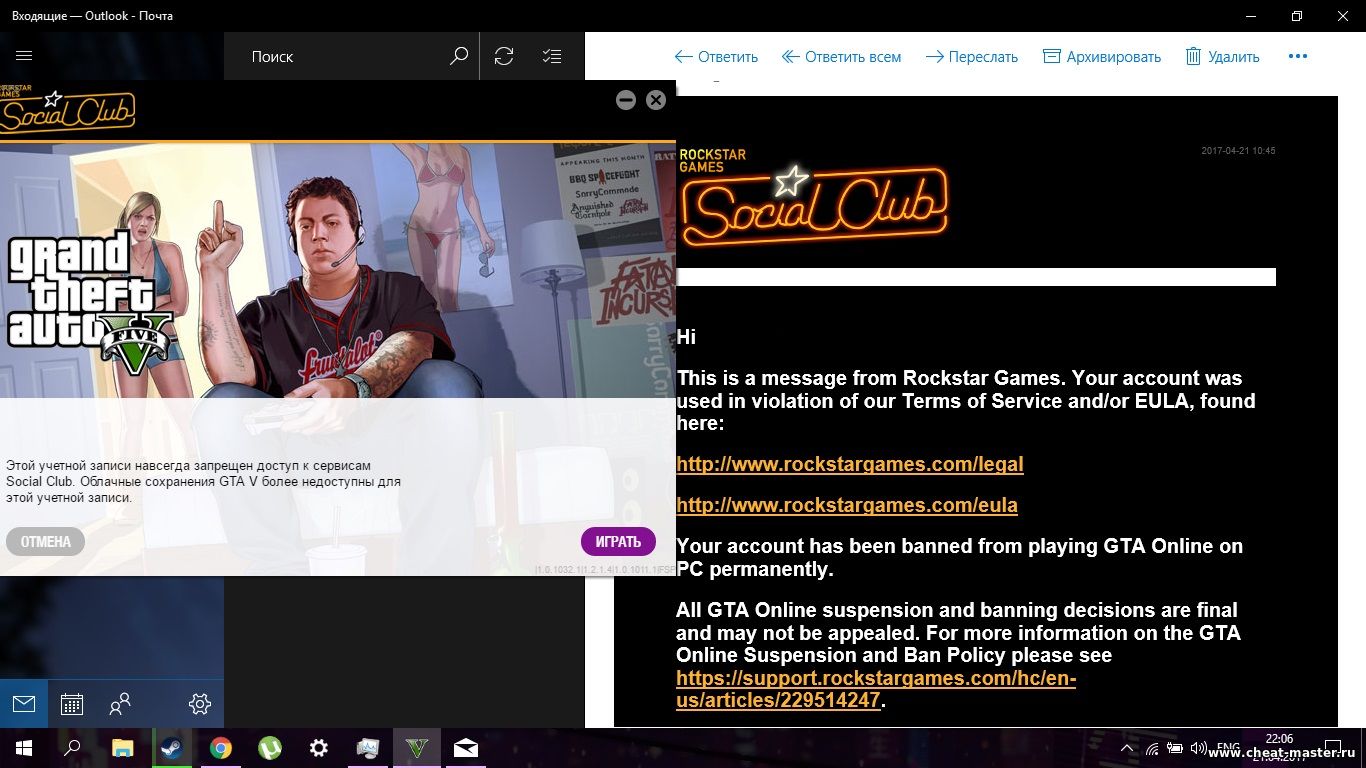Open the Calendar from Outlook sidebar

click(72, 704)
